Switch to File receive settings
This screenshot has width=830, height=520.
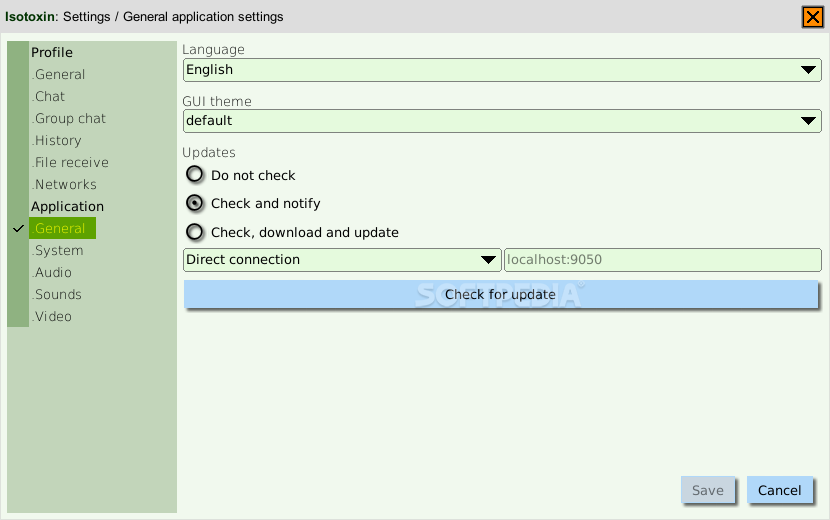click(x=70, y=163)
